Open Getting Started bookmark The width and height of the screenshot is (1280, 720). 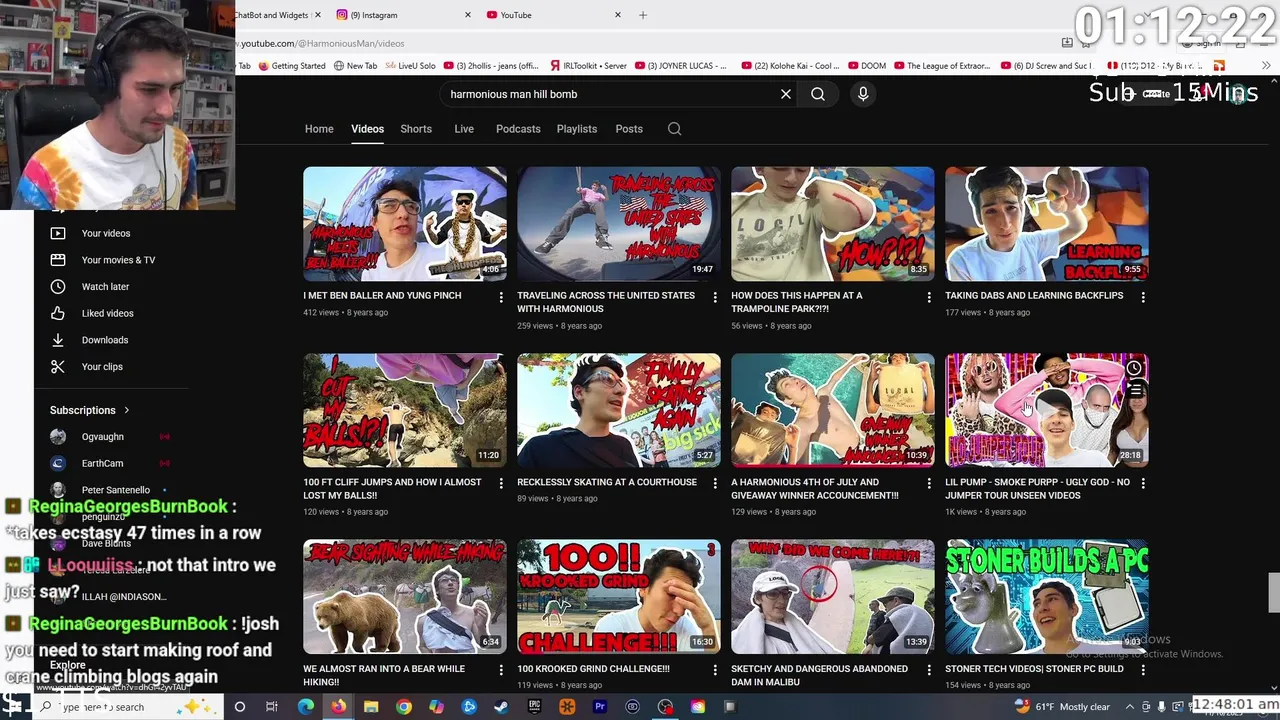[x=291, y=66]
